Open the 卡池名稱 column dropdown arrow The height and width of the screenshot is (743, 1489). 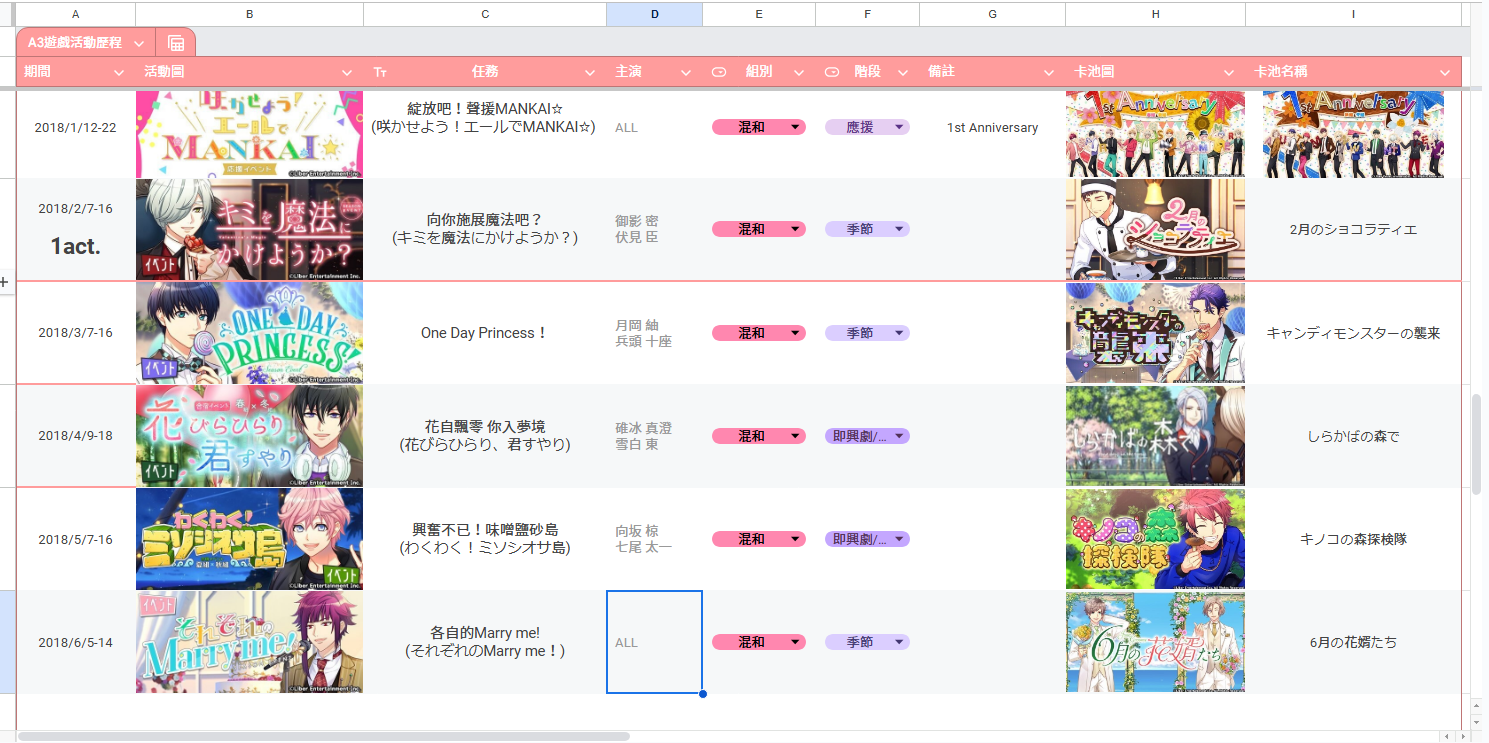coord(1444,72)
